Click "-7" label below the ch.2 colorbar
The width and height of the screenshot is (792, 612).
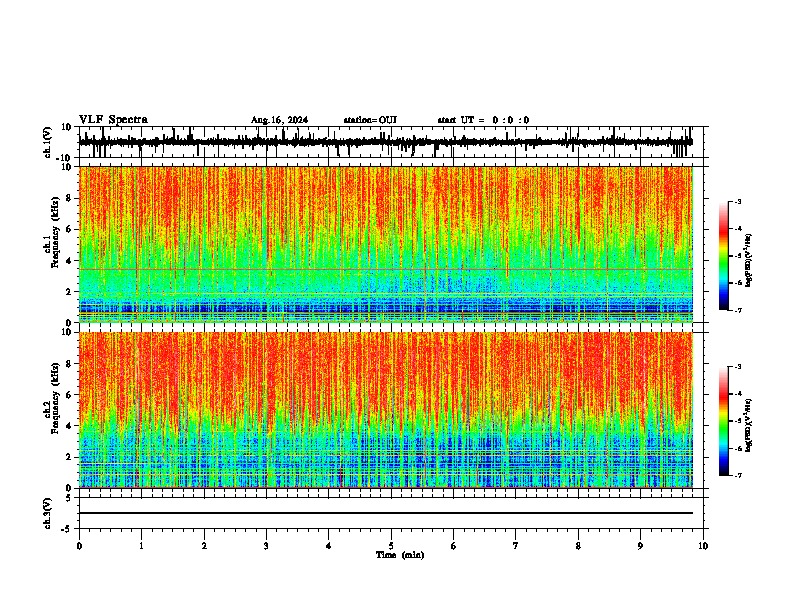coord(738,475)
